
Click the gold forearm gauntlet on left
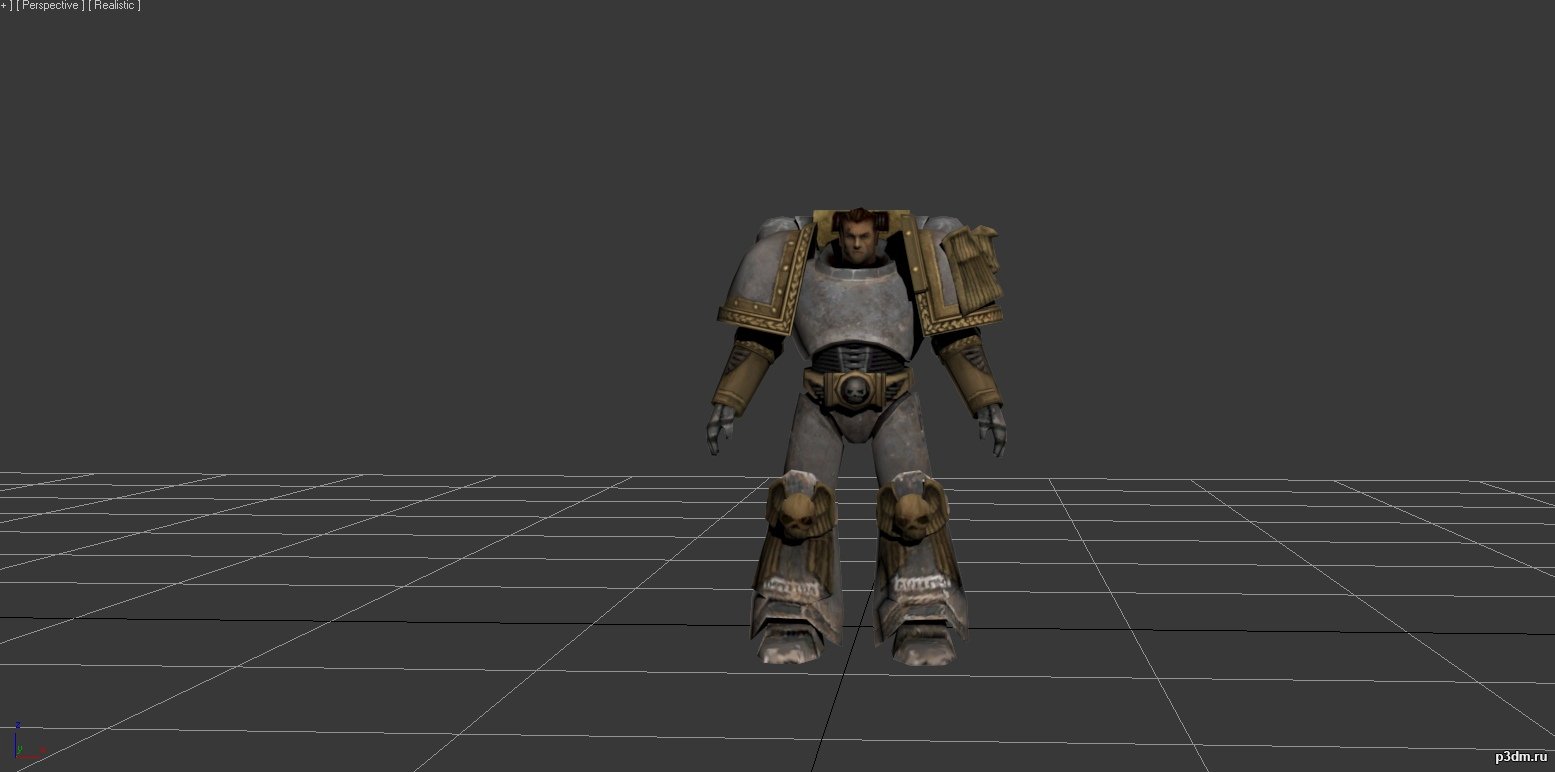click(x=738, y=375)
